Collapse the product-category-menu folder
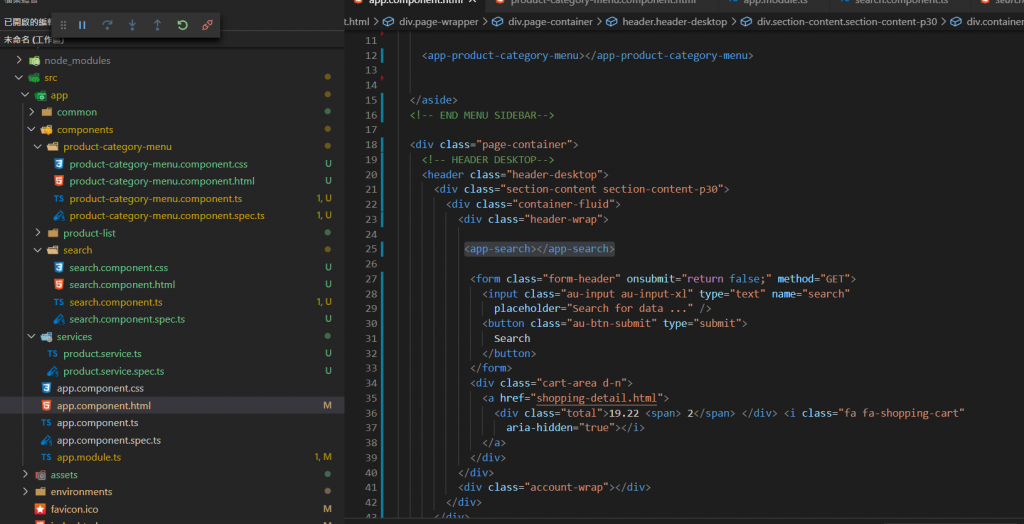 [x=38, y=146]
